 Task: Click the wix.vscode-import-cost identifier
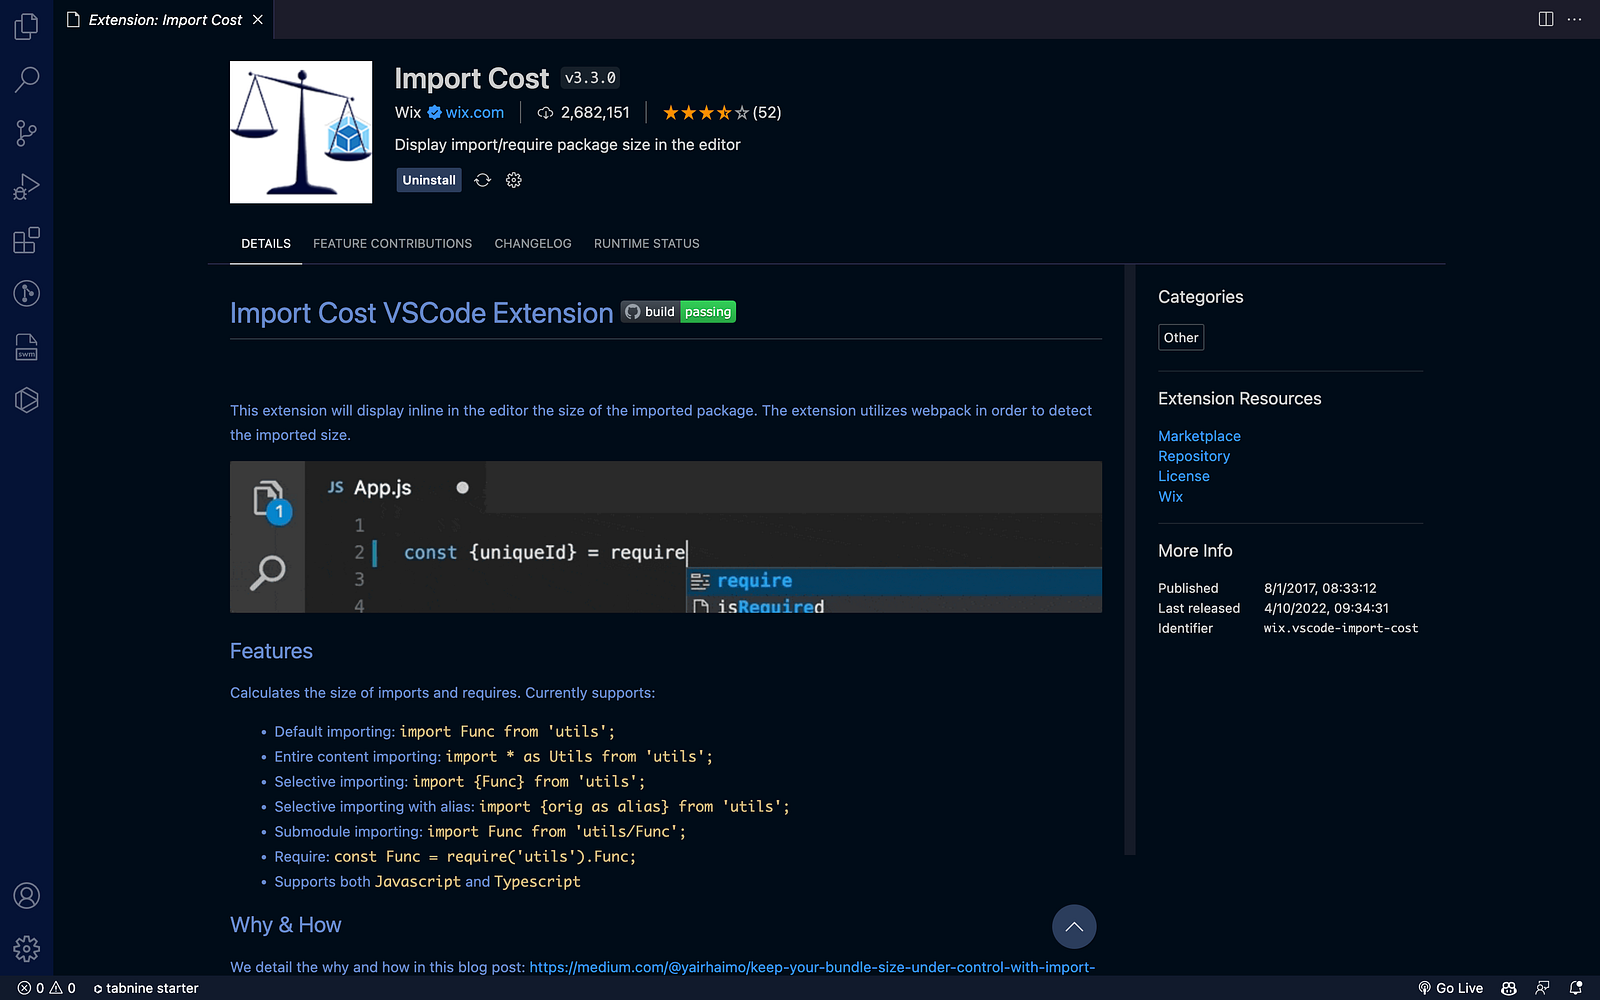(1341, 628)
